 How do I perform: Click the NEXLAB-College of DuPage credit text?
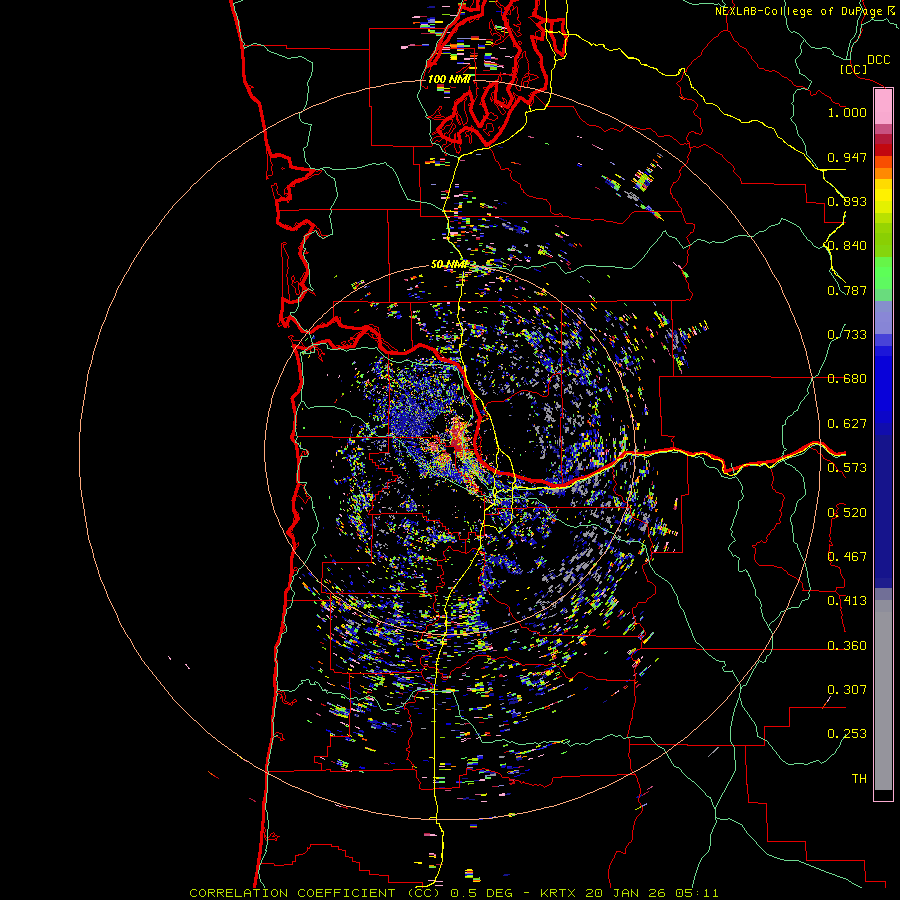click(806, 11)
